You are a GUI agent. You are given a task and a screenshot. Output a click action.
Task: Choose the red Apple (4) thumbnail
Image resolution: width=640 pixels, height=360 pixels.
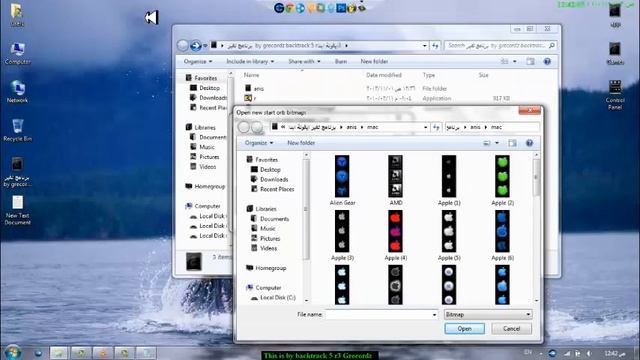point(395,231)
